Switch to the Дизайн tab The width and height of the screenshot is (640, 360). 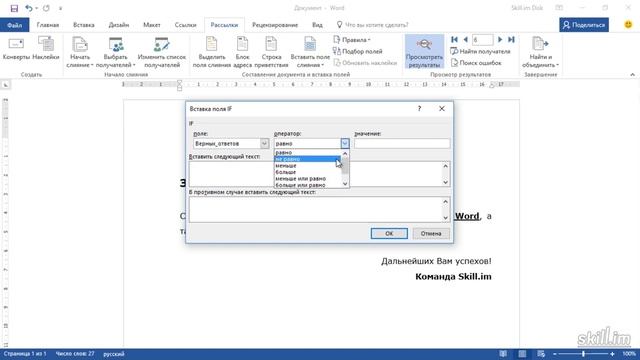(x=119, y=25)
